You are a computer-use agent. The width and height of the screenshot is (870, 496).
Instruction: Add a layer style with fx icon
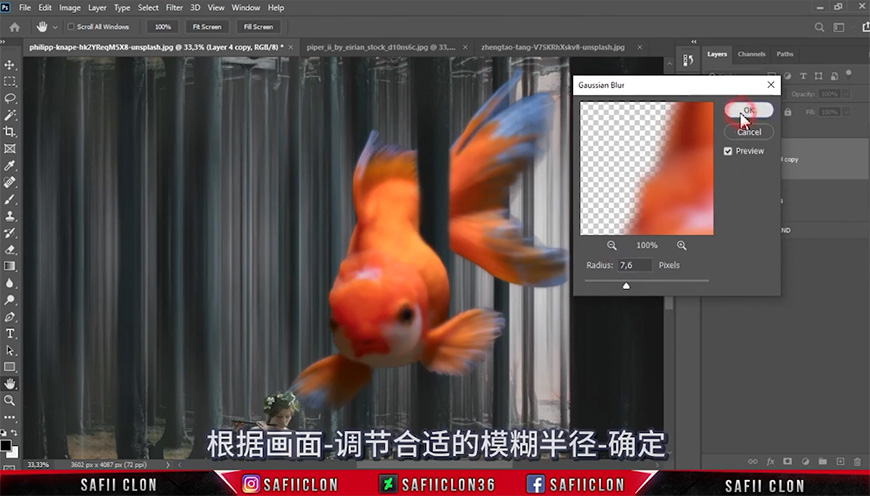click(x=770, y=461)
